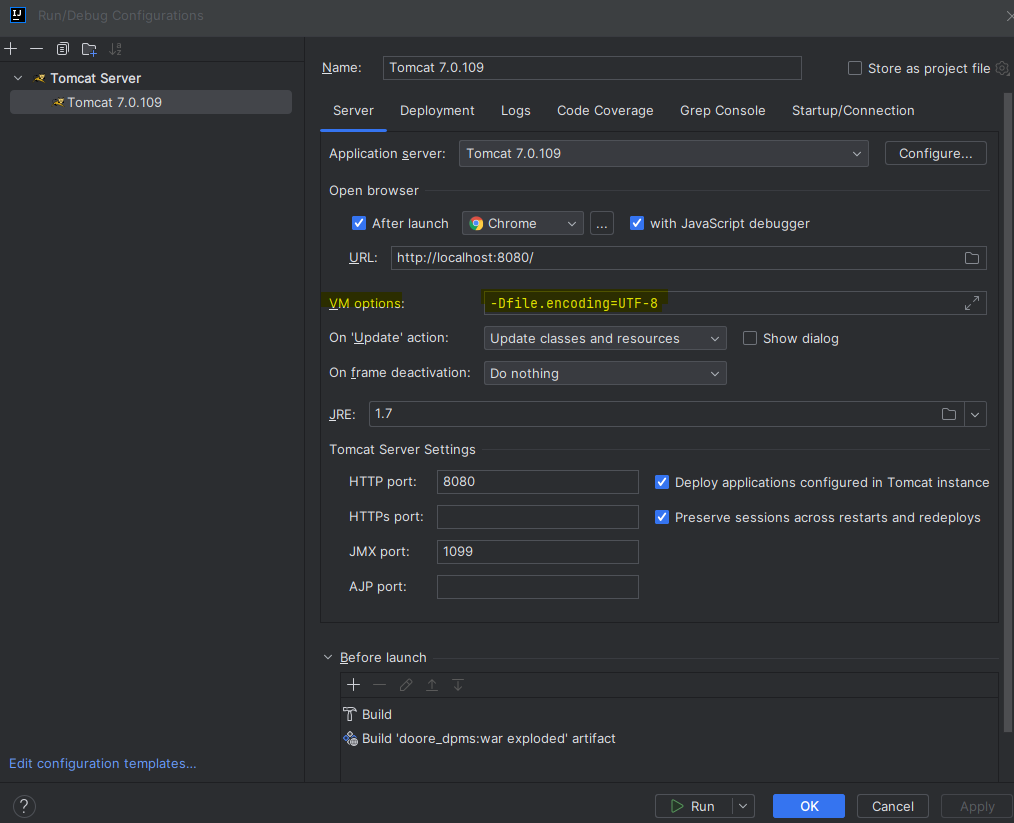Add a Before launch task
This screenshot has height=823, width=1014.
click(x=354, y=685)
